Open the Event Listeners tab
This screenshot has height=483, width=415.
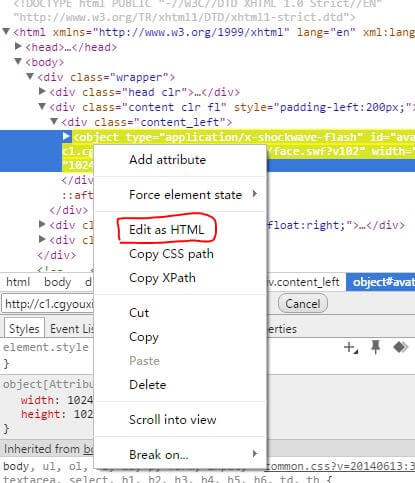(x=72, y=329)
